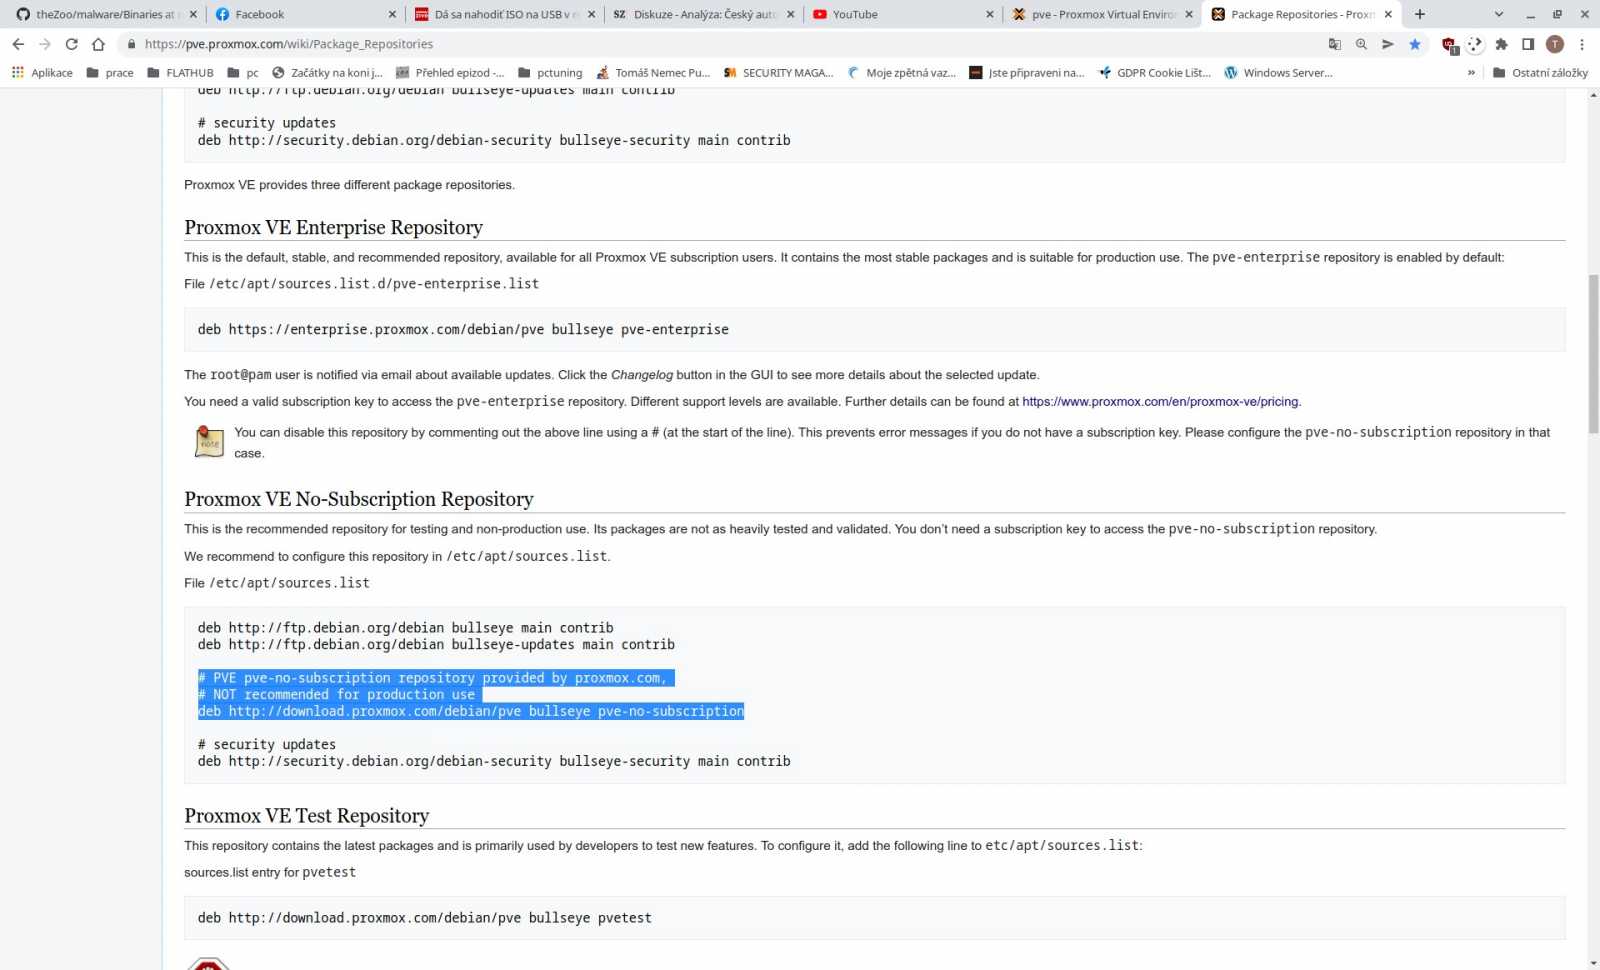Click the translate page icon in address bar
Screen dimensions: 1600x970
[1335, 44]
